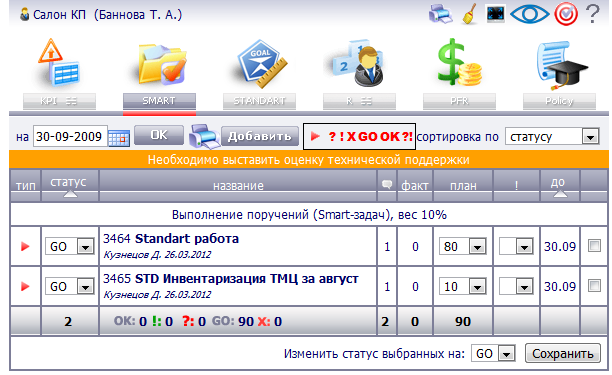The height and width of the screenshot is (375, 612).
Task: Filter by GO status in filter bar
Action: [368, 137]
